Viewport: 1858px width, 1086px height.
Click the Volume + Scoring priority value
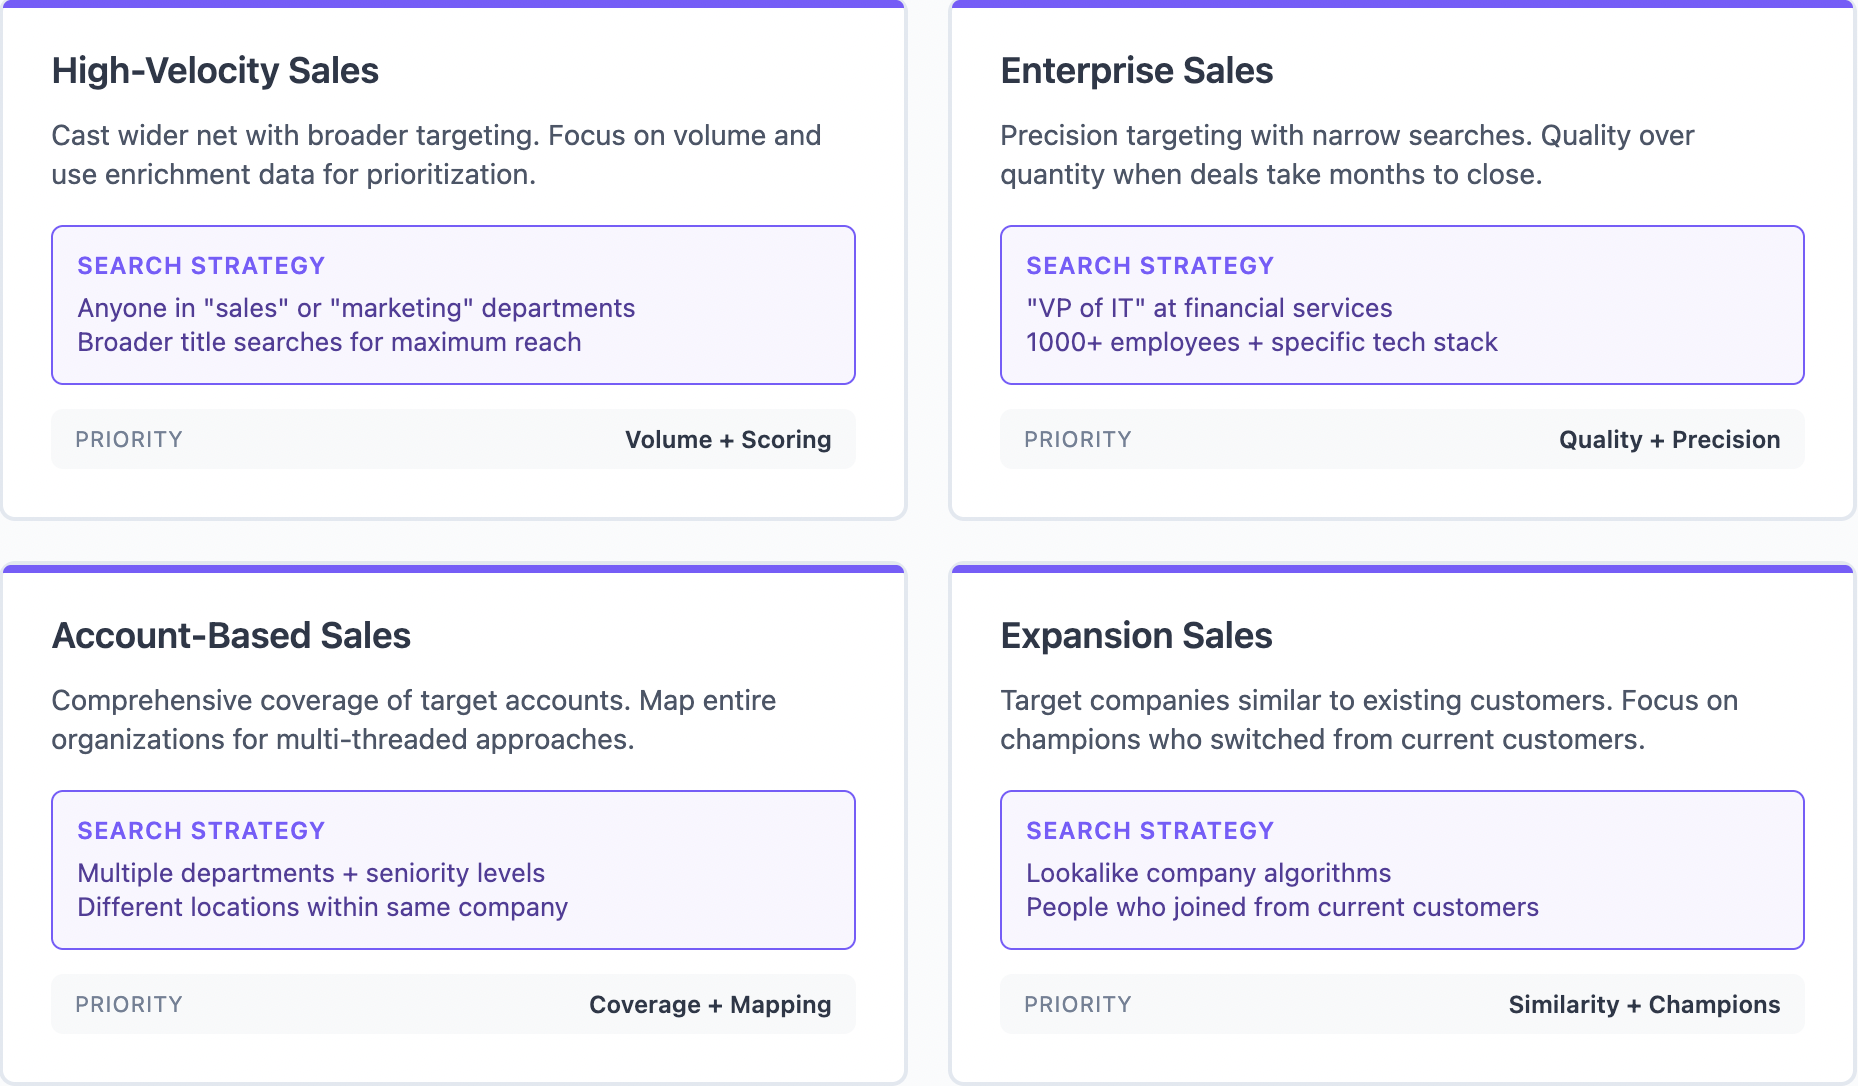point(728,440)
